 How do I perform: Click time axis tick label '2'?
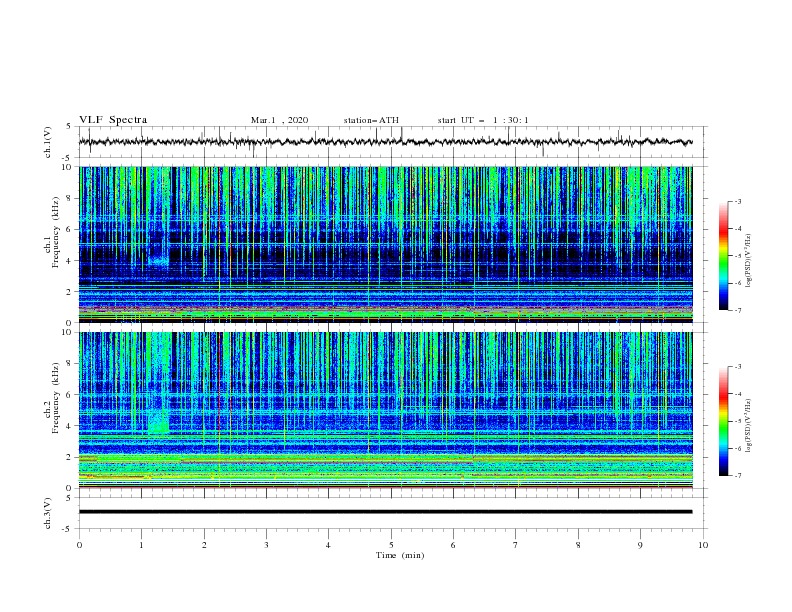[204, 545]
